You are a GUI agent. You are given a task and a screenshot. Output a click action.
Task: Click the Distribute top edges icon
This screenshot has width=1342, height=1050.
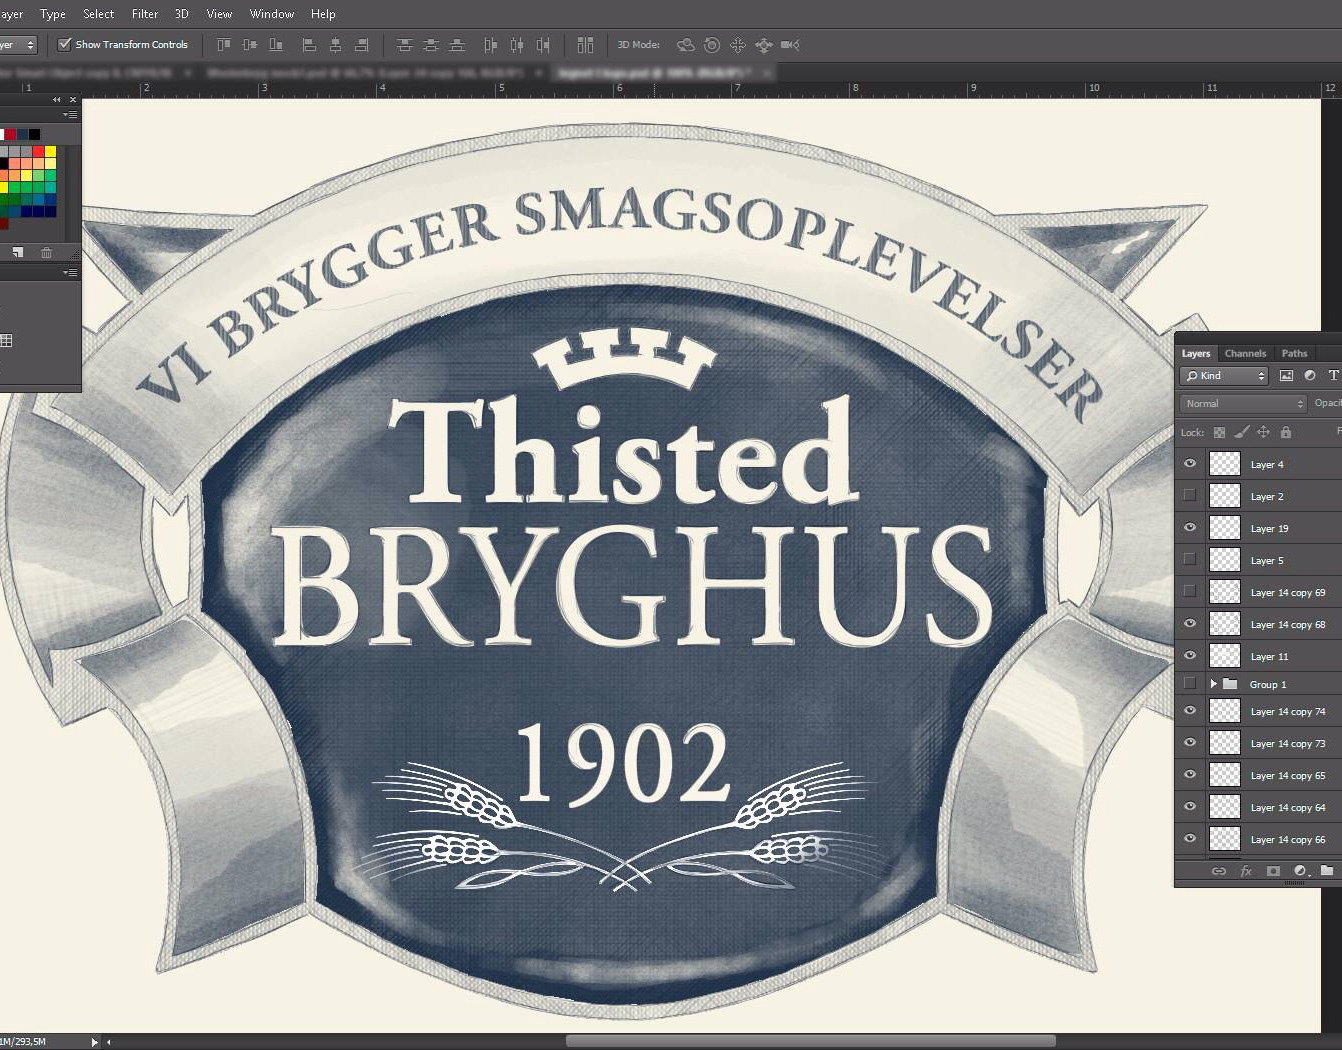click(x=404, y=45)
